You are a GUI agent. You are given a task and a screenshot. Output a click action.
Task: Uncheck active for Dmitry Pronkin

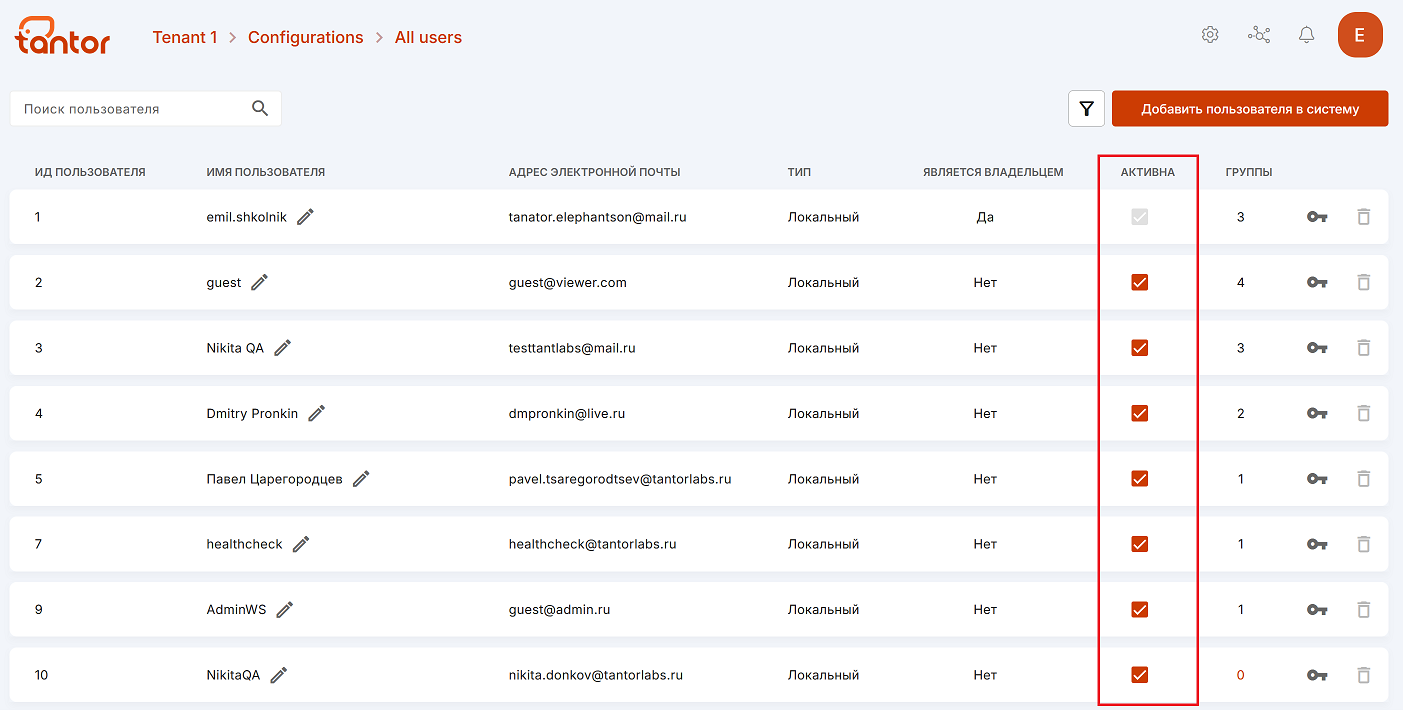[x=1139, y=413]
